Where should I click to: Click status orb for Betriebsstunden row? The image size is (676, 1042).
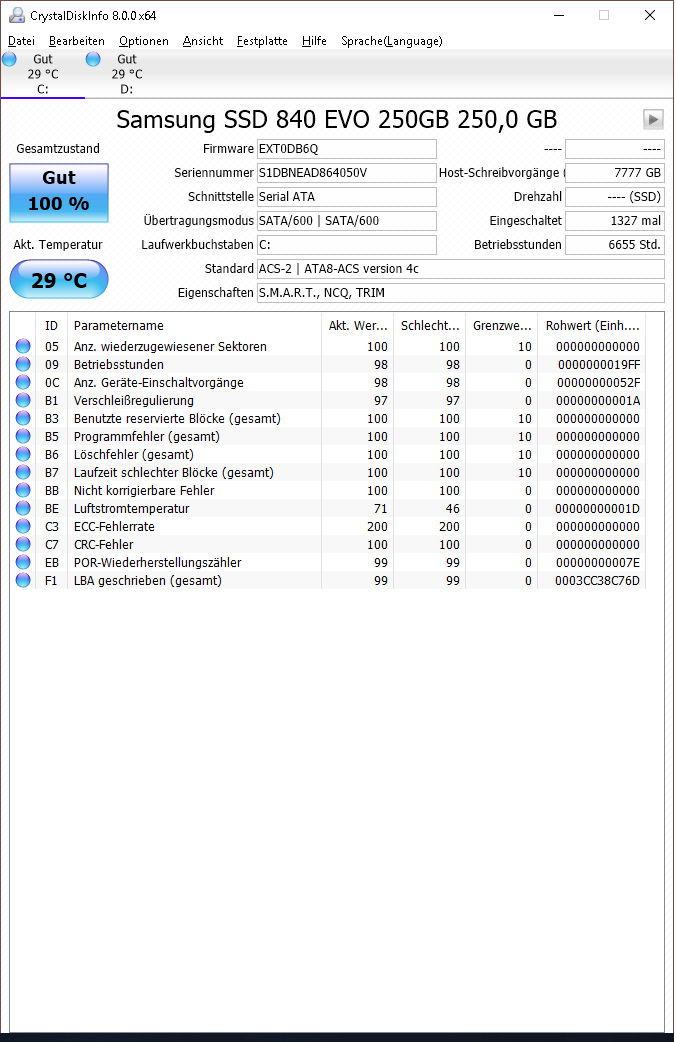pyautogui.click(x=23, y=364)
